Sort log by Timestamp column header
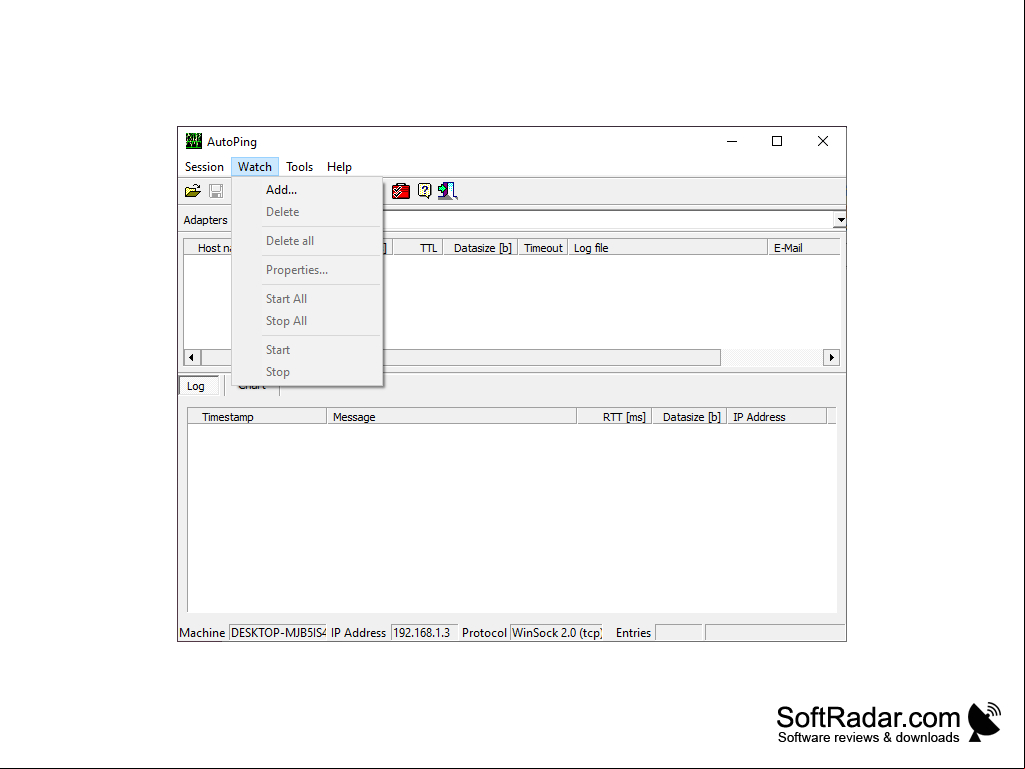 tap(257, 417)
